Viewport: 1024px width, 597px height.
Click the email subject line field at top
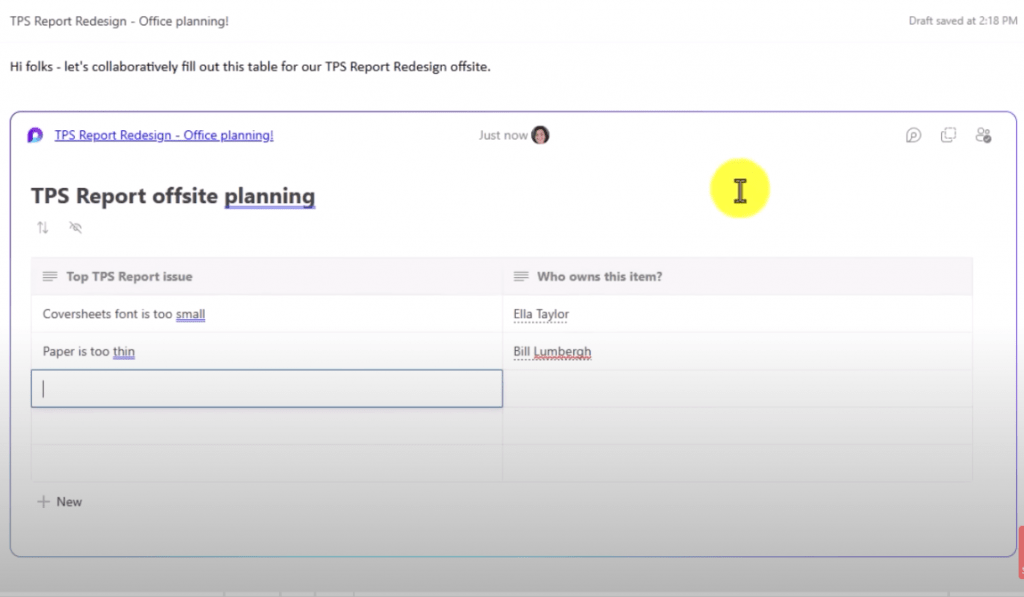pos(120,21)
